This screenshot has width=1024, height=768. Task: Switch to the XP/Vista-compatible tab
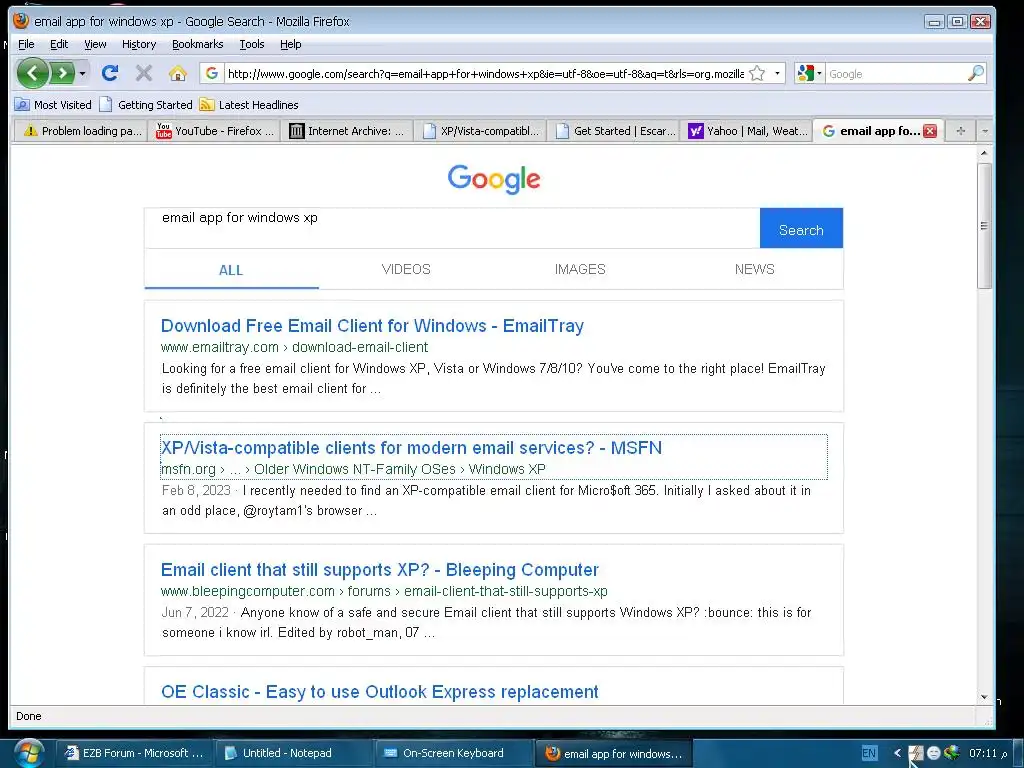pyautogui.click(x=481, y=131)
